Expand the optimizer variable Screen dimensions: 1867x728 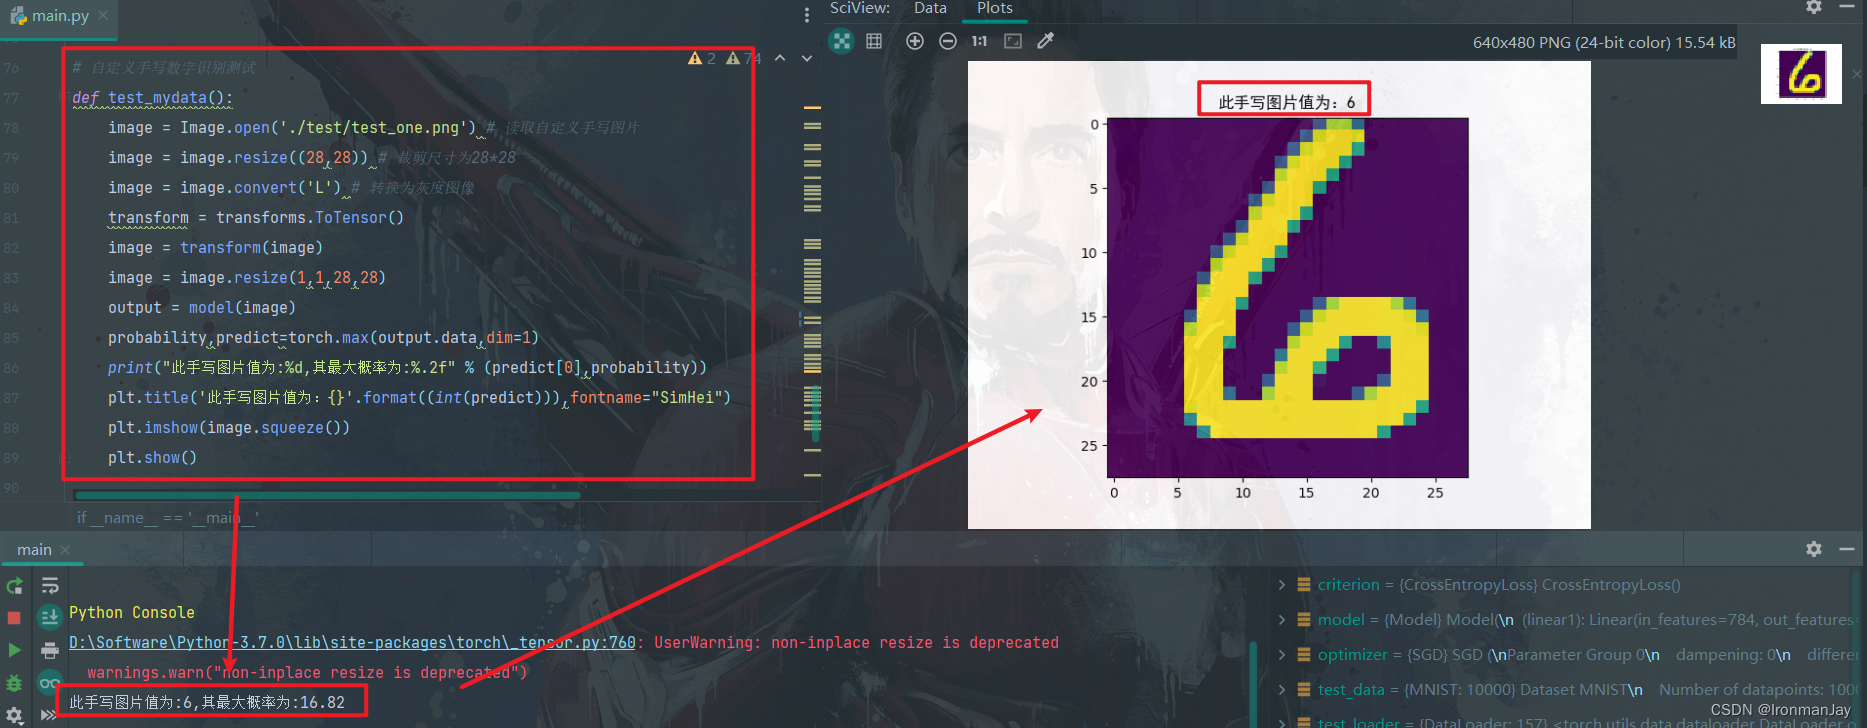(1282, 655)
